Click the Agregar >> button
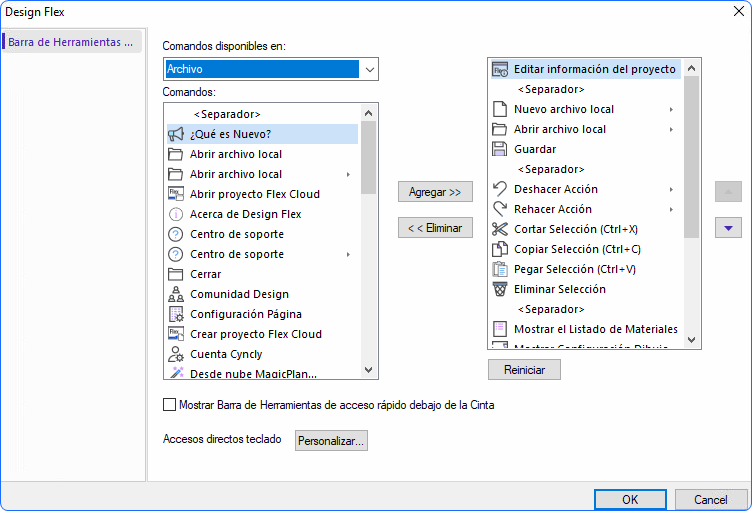The image size is (752, 511). coord(435,192)
